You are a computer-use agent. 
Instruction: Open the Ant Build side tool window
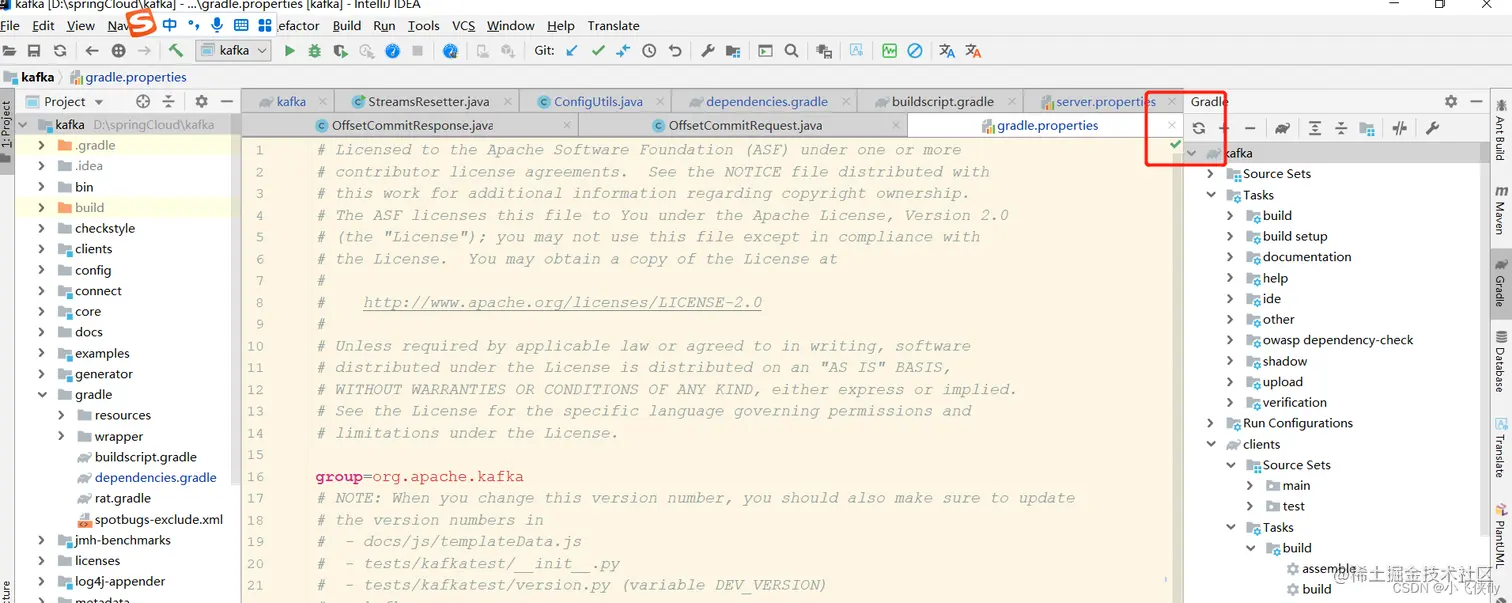[1501, 130]
